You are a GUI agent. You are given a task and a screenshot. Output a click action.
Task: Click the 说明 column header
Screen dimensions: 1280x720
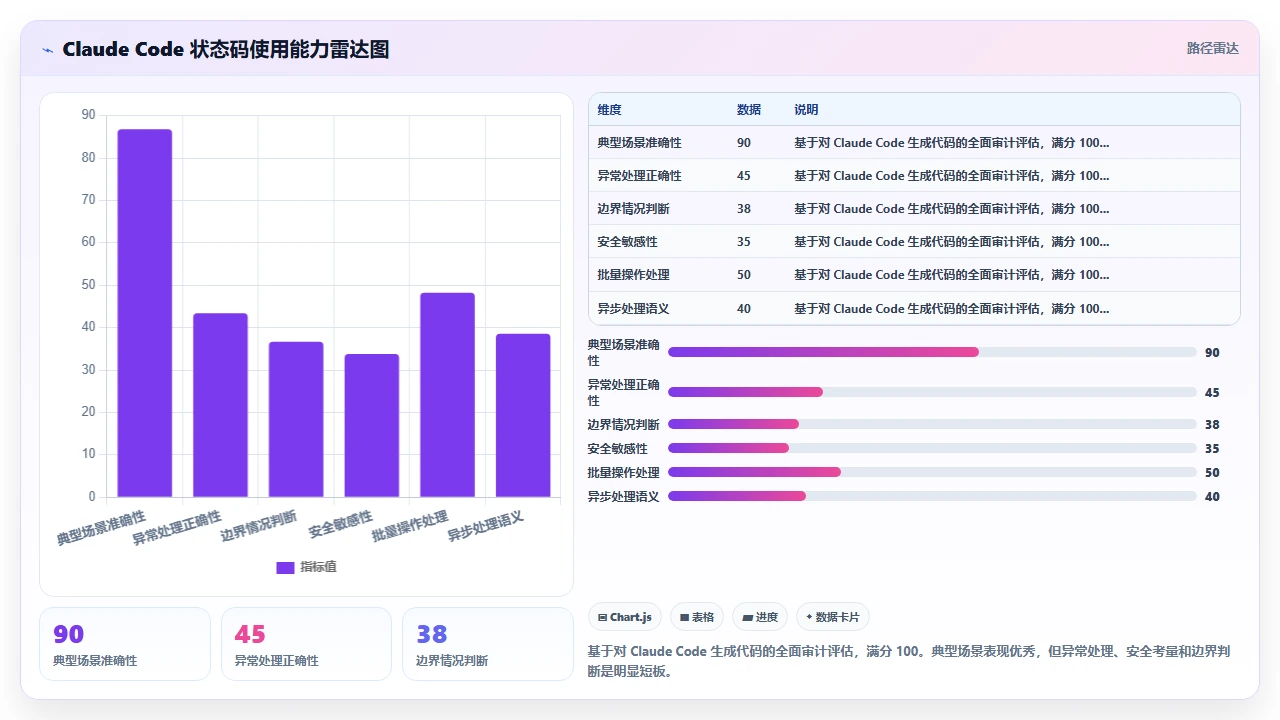[x=806, y=110]
